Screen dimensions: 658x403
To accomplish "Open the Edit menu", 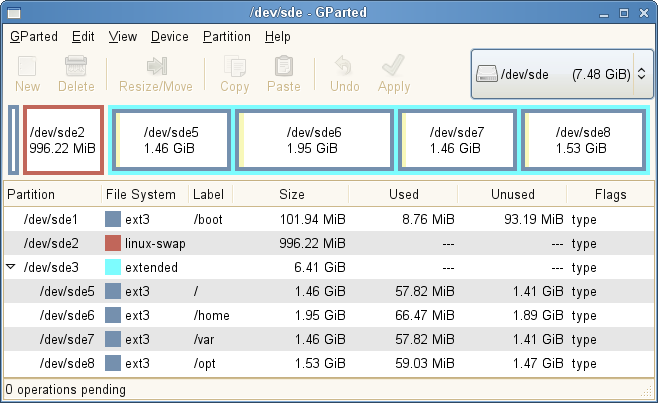I will [83, 37].
